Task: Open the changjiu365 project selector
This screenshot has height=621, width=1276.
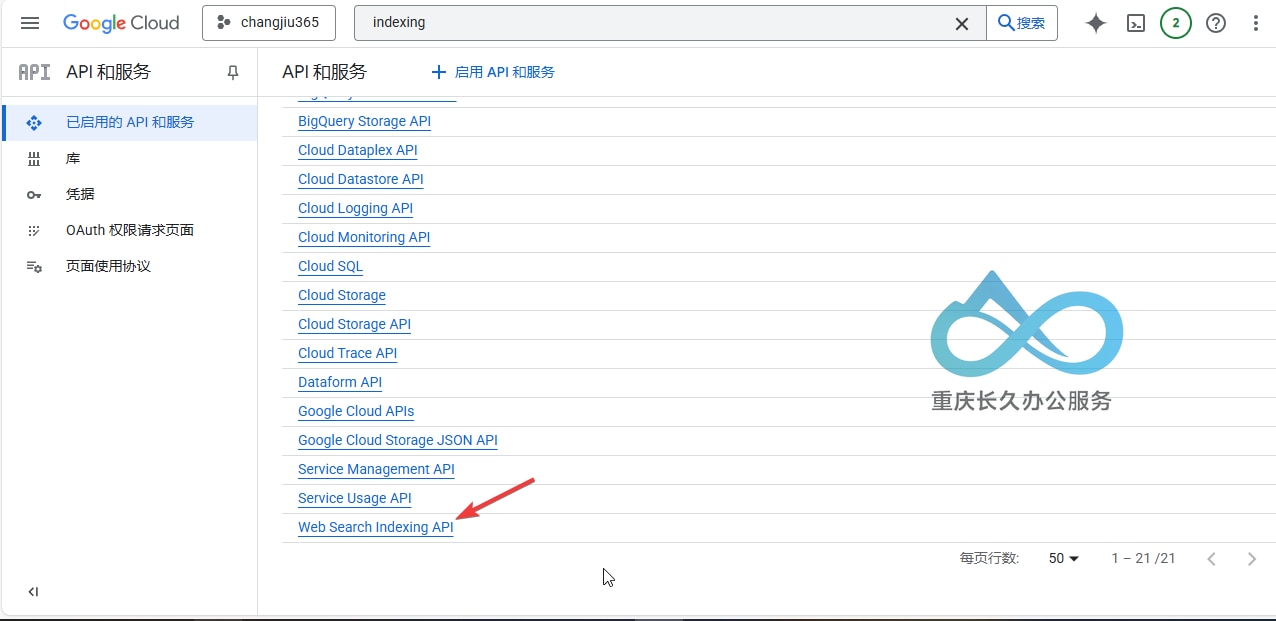Action: pyautogui.click(x=269, y=23)
